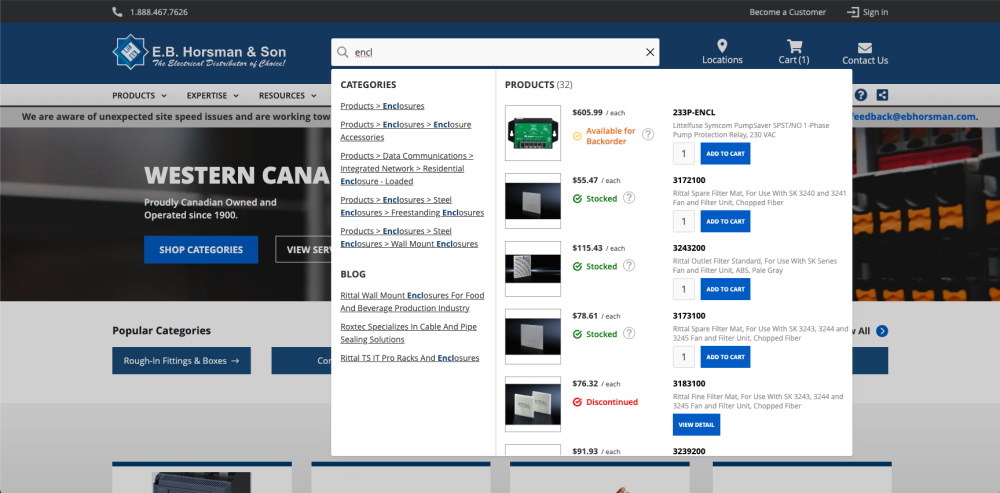The height and width of the screenshot is (493, 1000).
Task: Open blog Rittal Wall Mount Enclosures post
Action: coord(412,302)
